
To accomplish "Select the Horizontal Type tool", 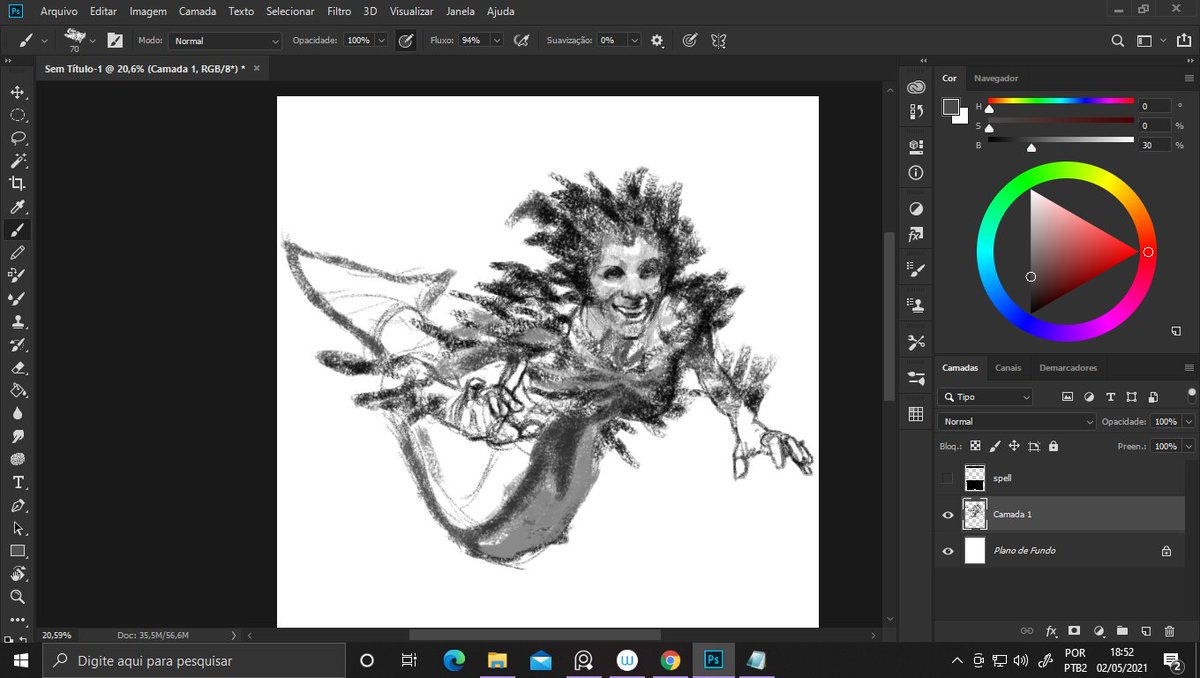I will tap(18, 482).
